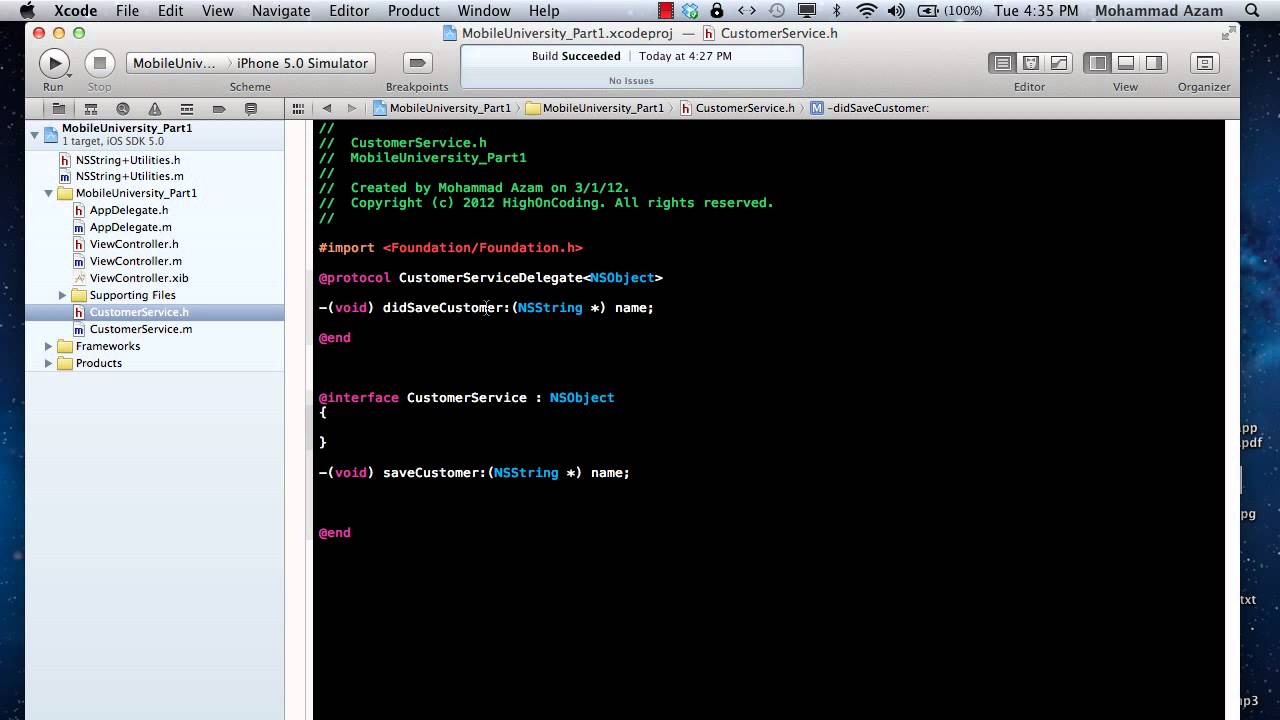Open the Product menu

coord(413,11)
